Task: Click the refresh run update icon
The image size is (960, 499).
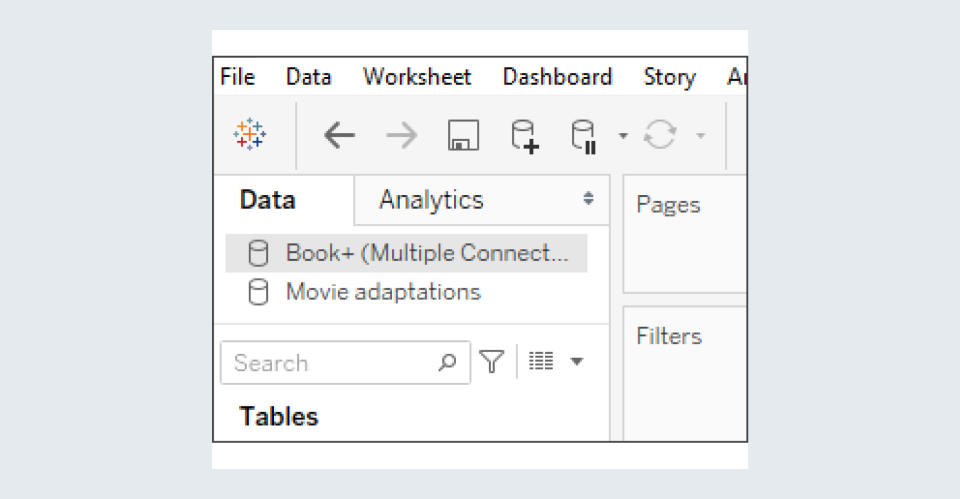Action: [x=660, y=134]
